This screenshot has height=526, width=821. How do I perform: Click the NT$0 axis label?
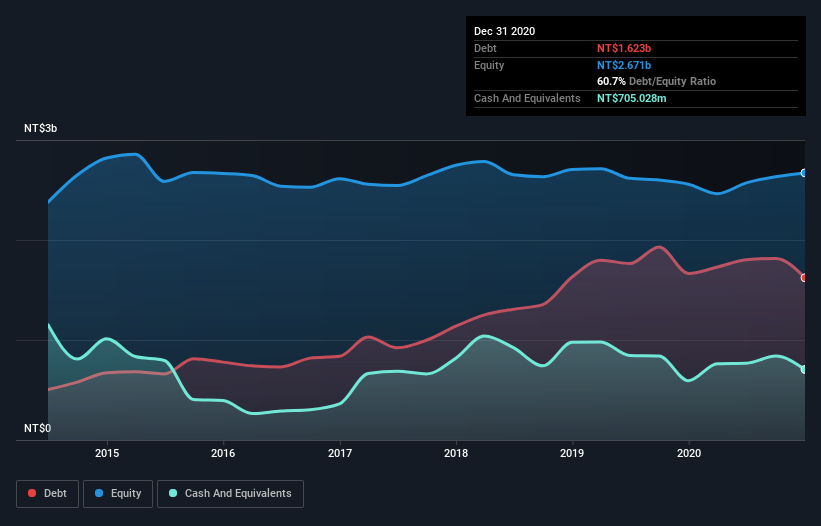(x=38, y=428)
